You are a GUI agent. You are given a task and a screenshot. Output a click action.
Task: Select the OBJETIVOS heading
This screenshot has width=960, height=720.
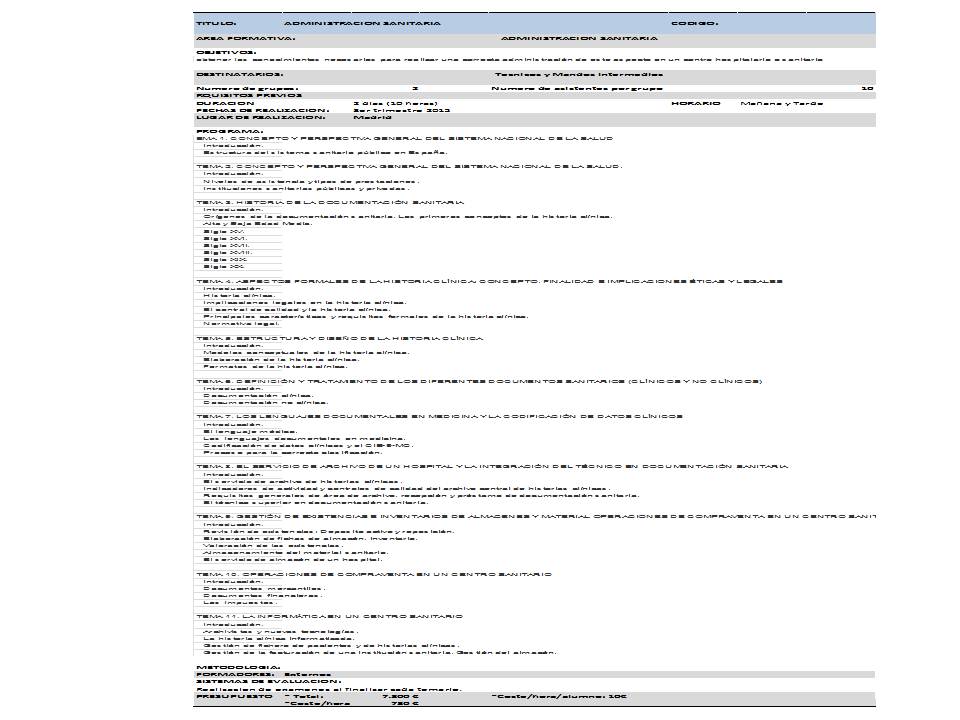(225, 51)
